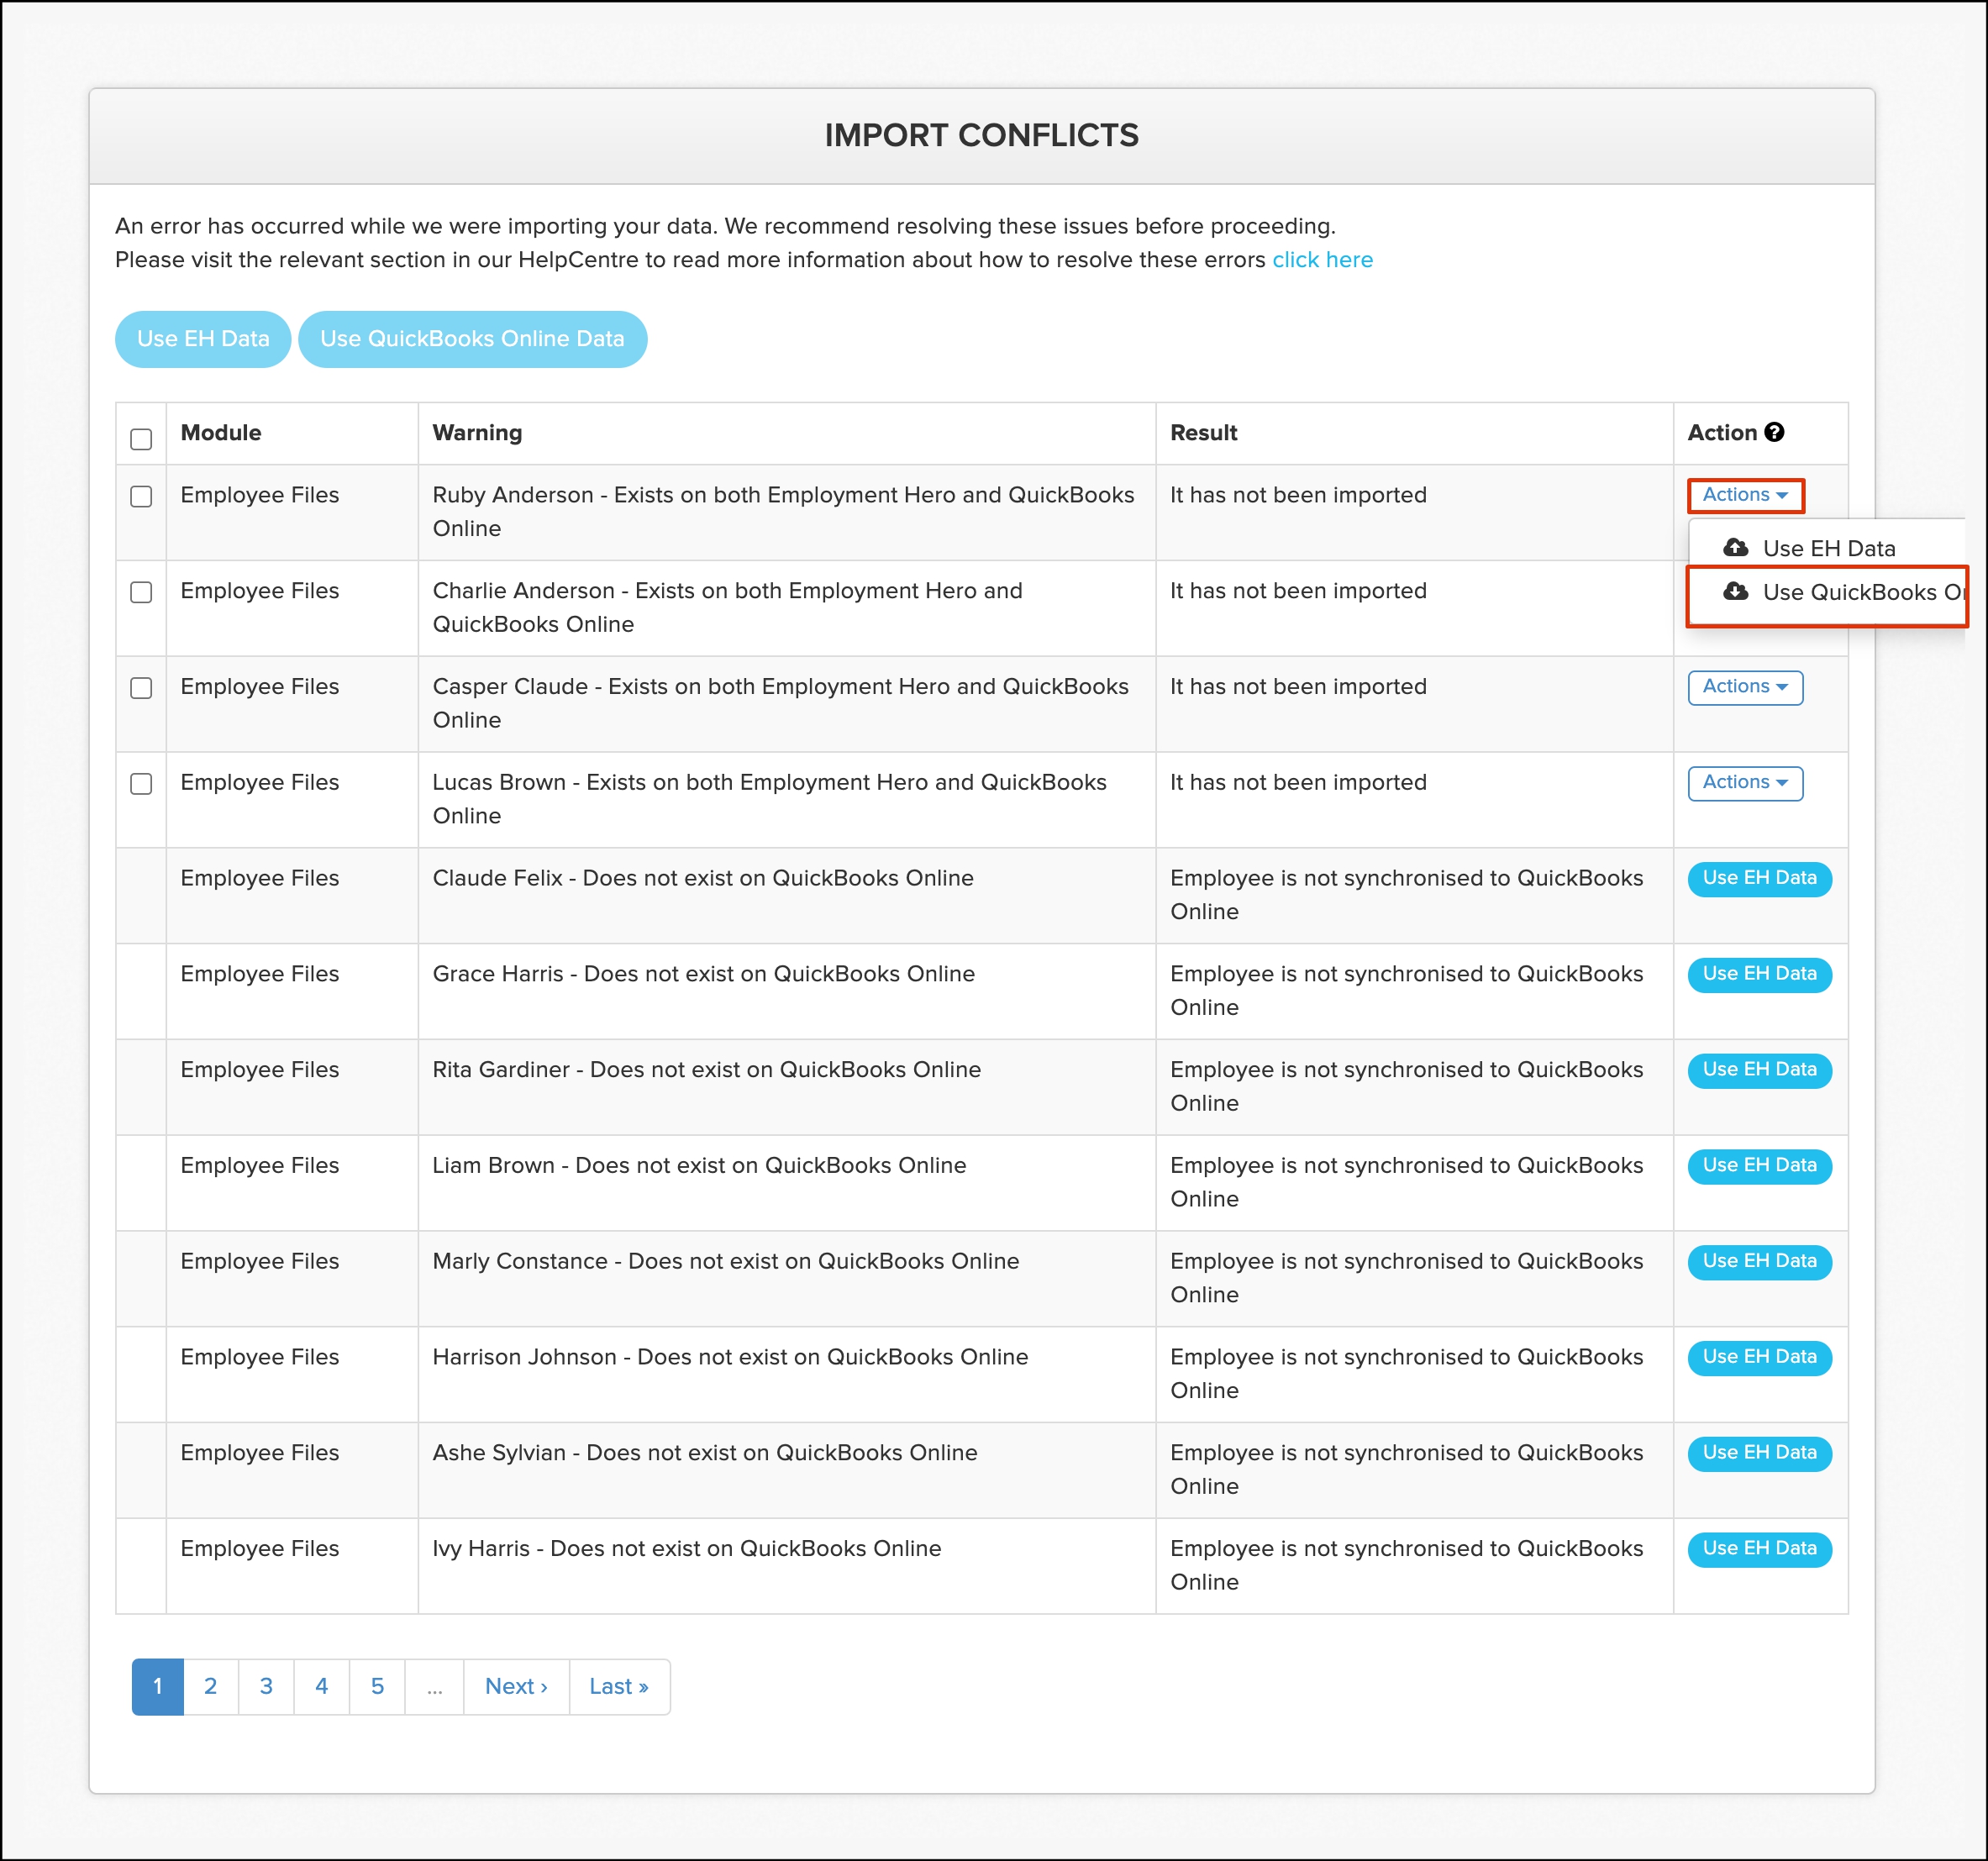Image resolution: width=1988 pixels, height=1861 pixels.
Task: Go to pagination page 3
Action: coord(266,1686)
